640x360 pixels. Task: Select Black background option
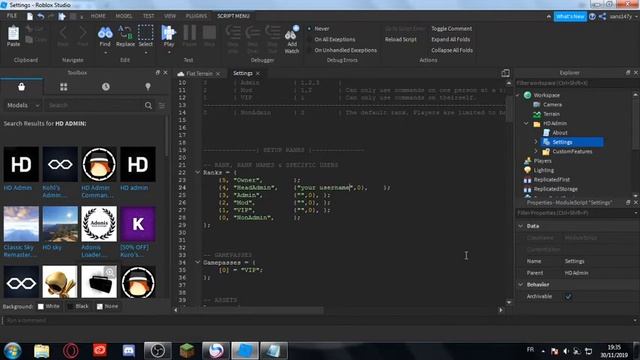[x=78, y=306]
